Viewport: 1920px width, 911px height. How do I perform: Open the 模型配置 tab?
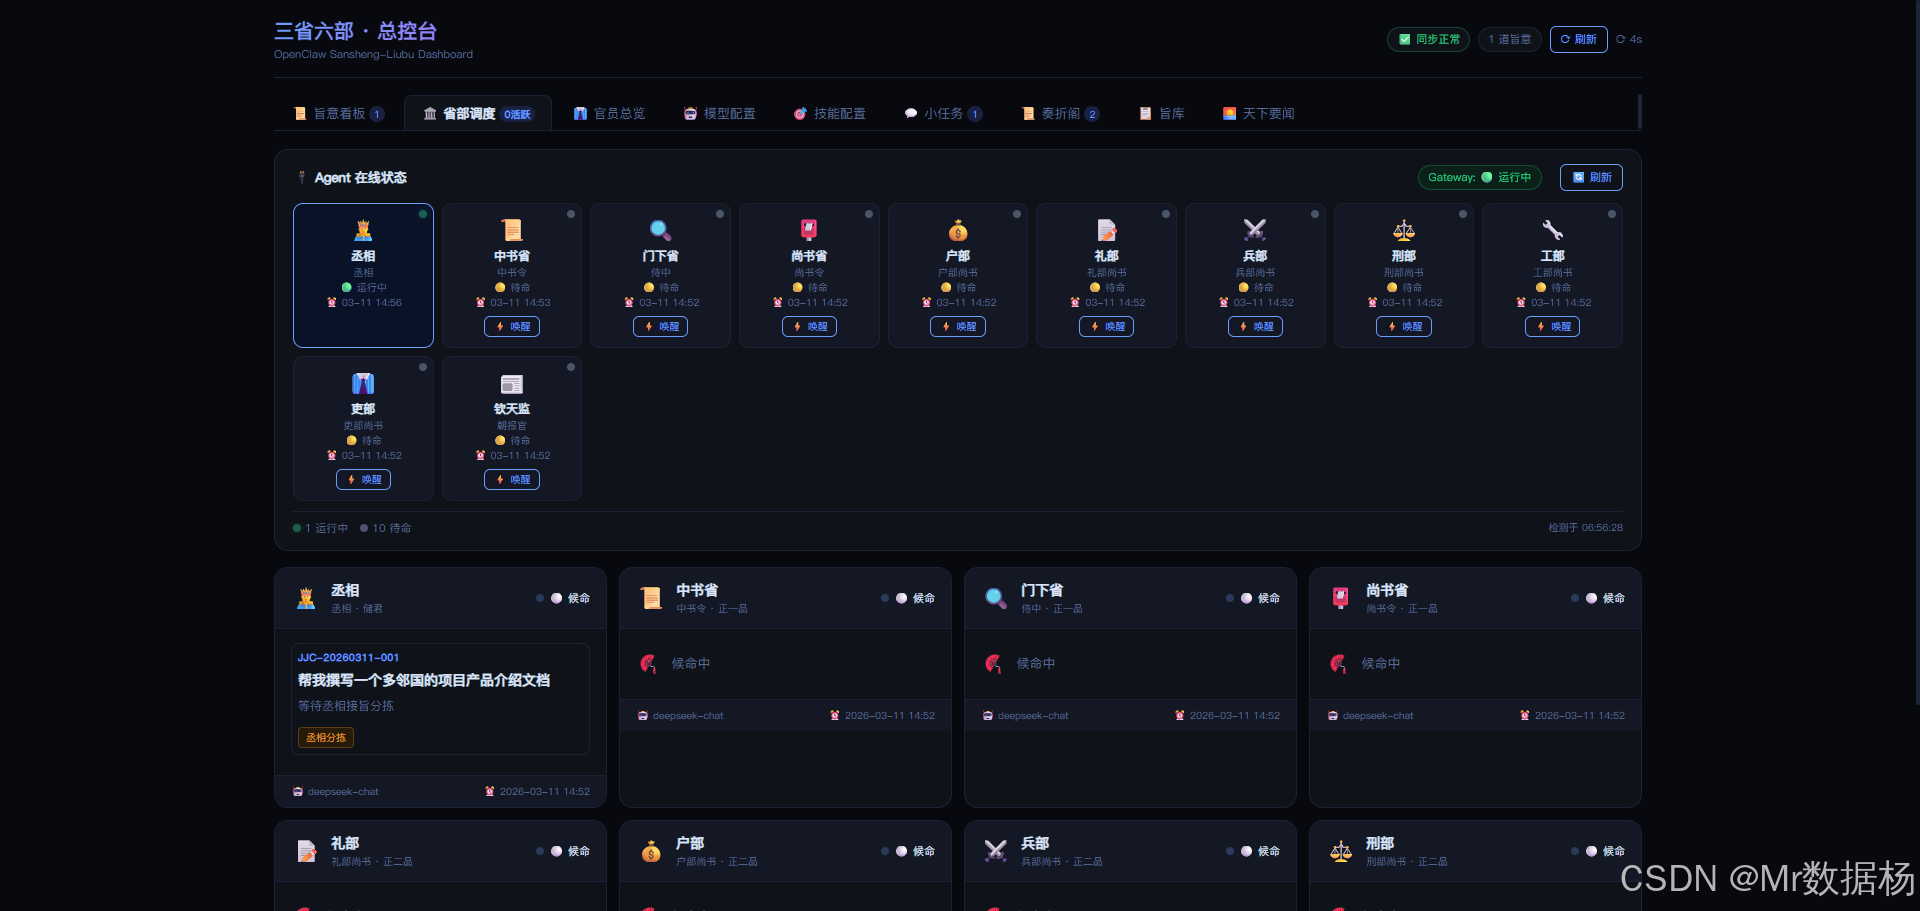719,114
